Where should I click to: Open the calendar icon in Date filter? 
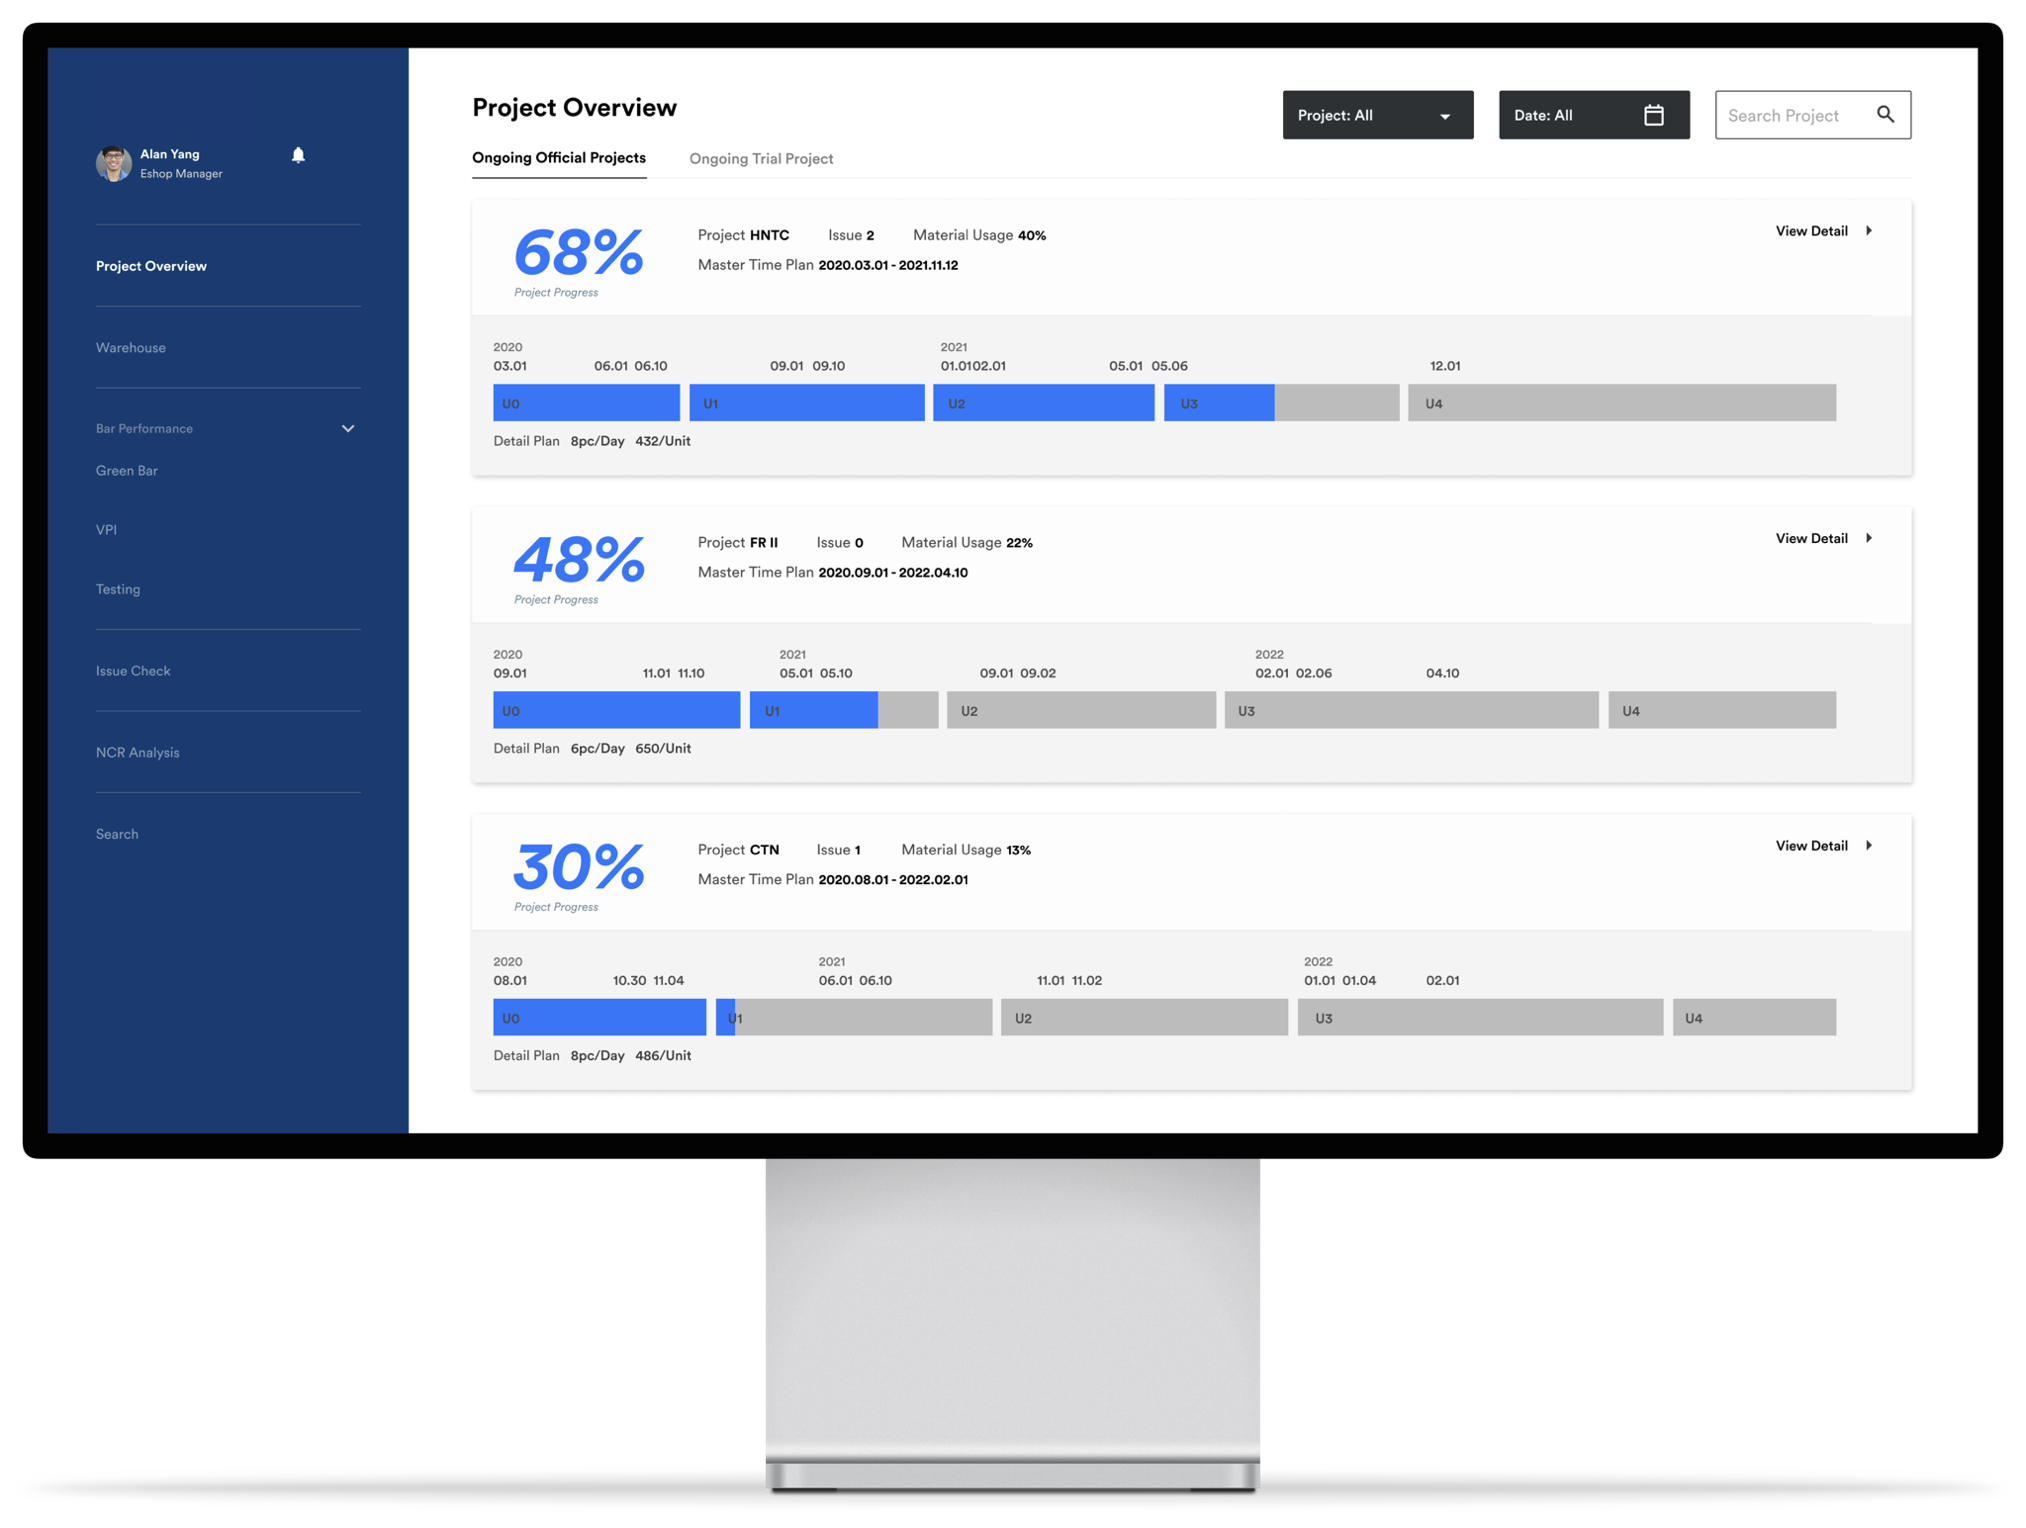[x=1653, y=115]
